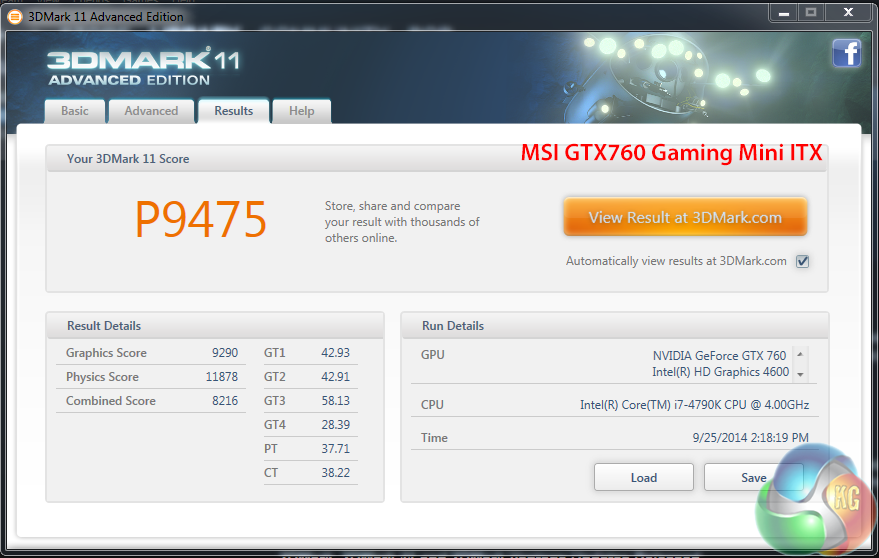Click the Run Details panel header
This screenshot has height=558, width=879.
pos(614,326)
